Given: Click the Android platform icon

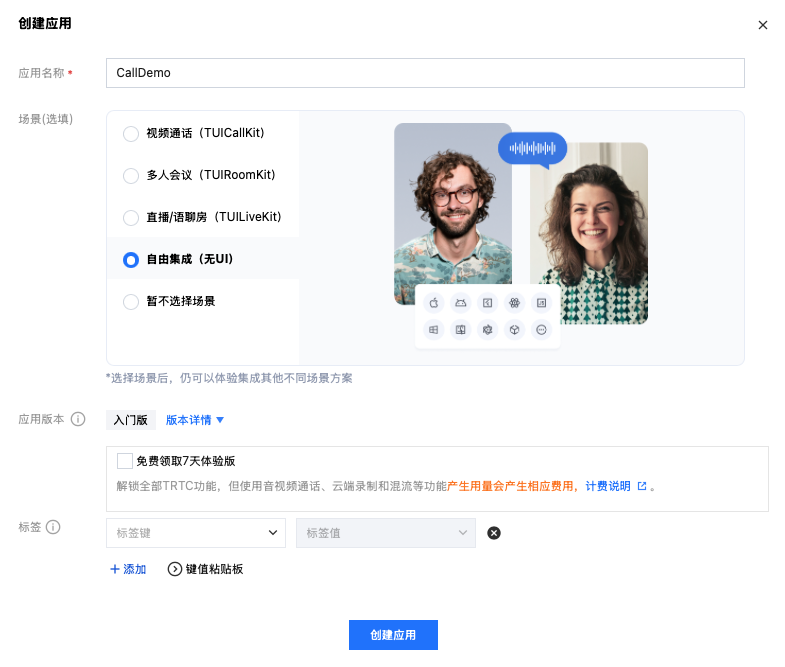Looking at the screenshot, I should coord(461,302).
